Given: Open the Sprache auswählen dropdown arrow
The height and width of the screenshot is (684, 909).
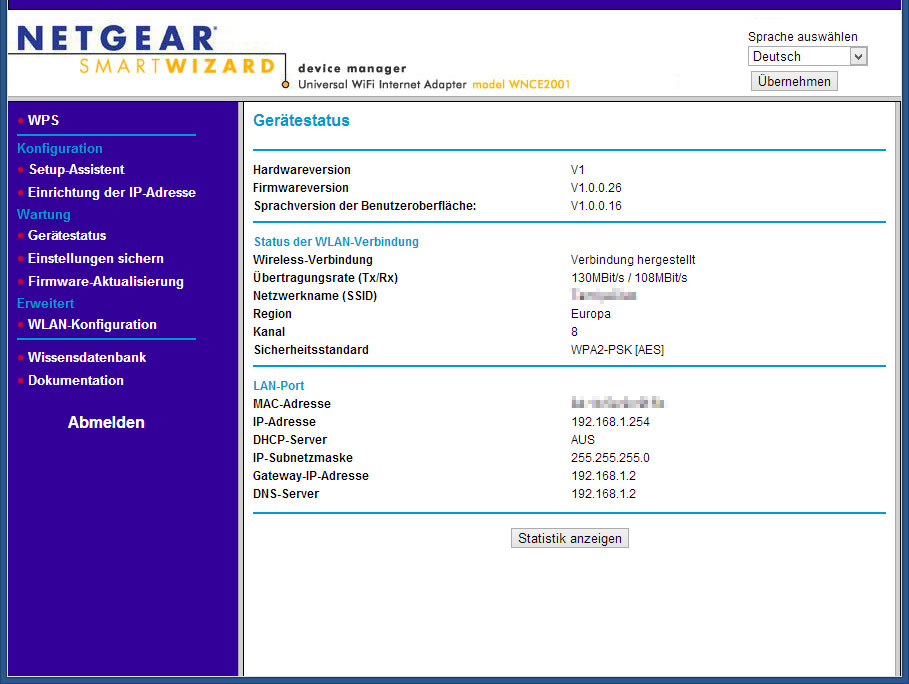Looking at the screenshot, I should click(x=859, y=56).
